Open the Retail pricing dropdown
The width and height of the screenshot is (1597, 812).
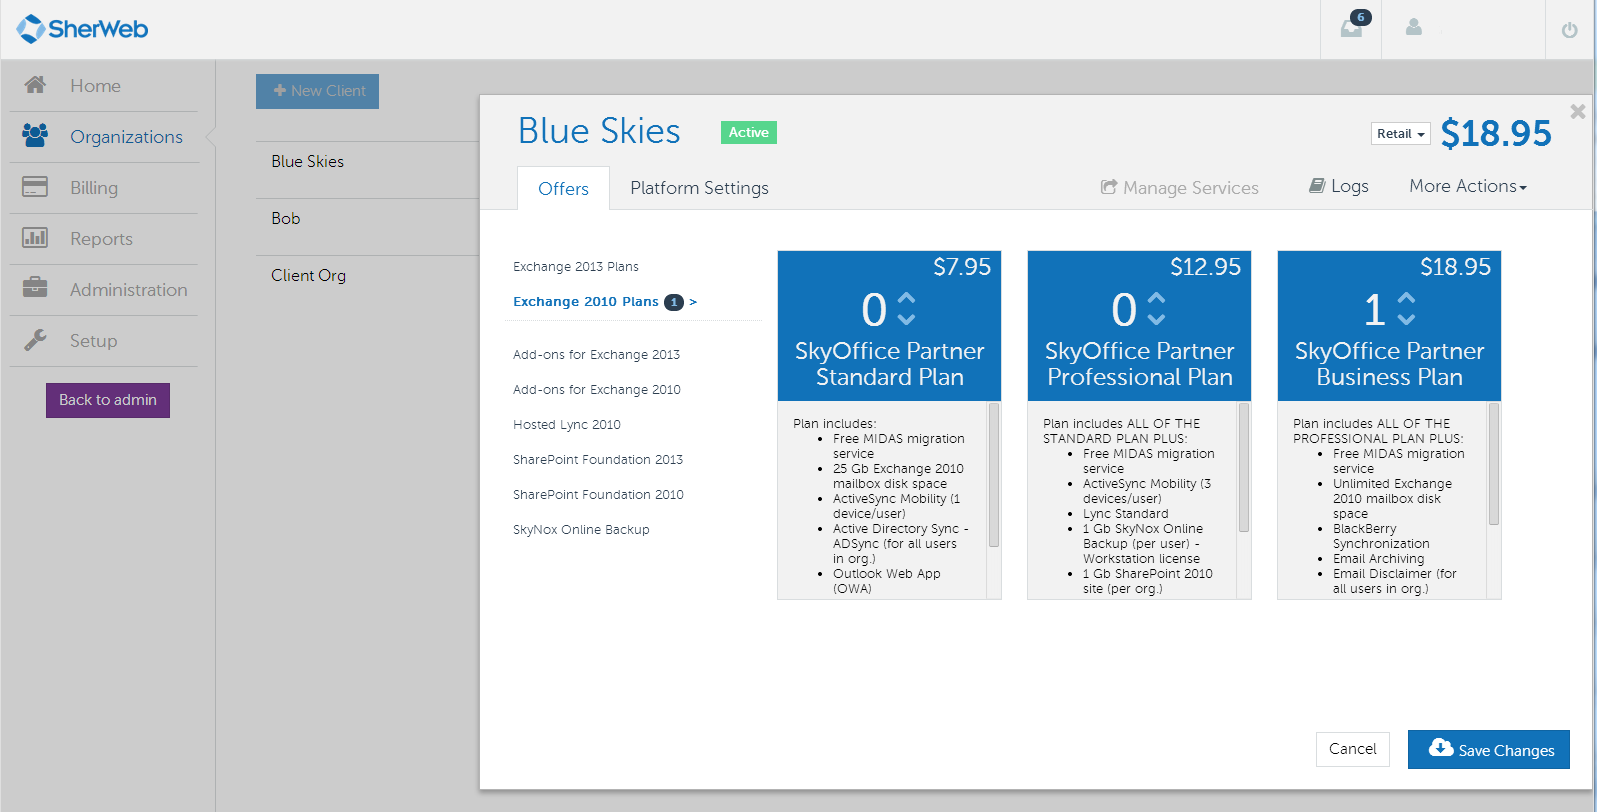click(1400, 134)
